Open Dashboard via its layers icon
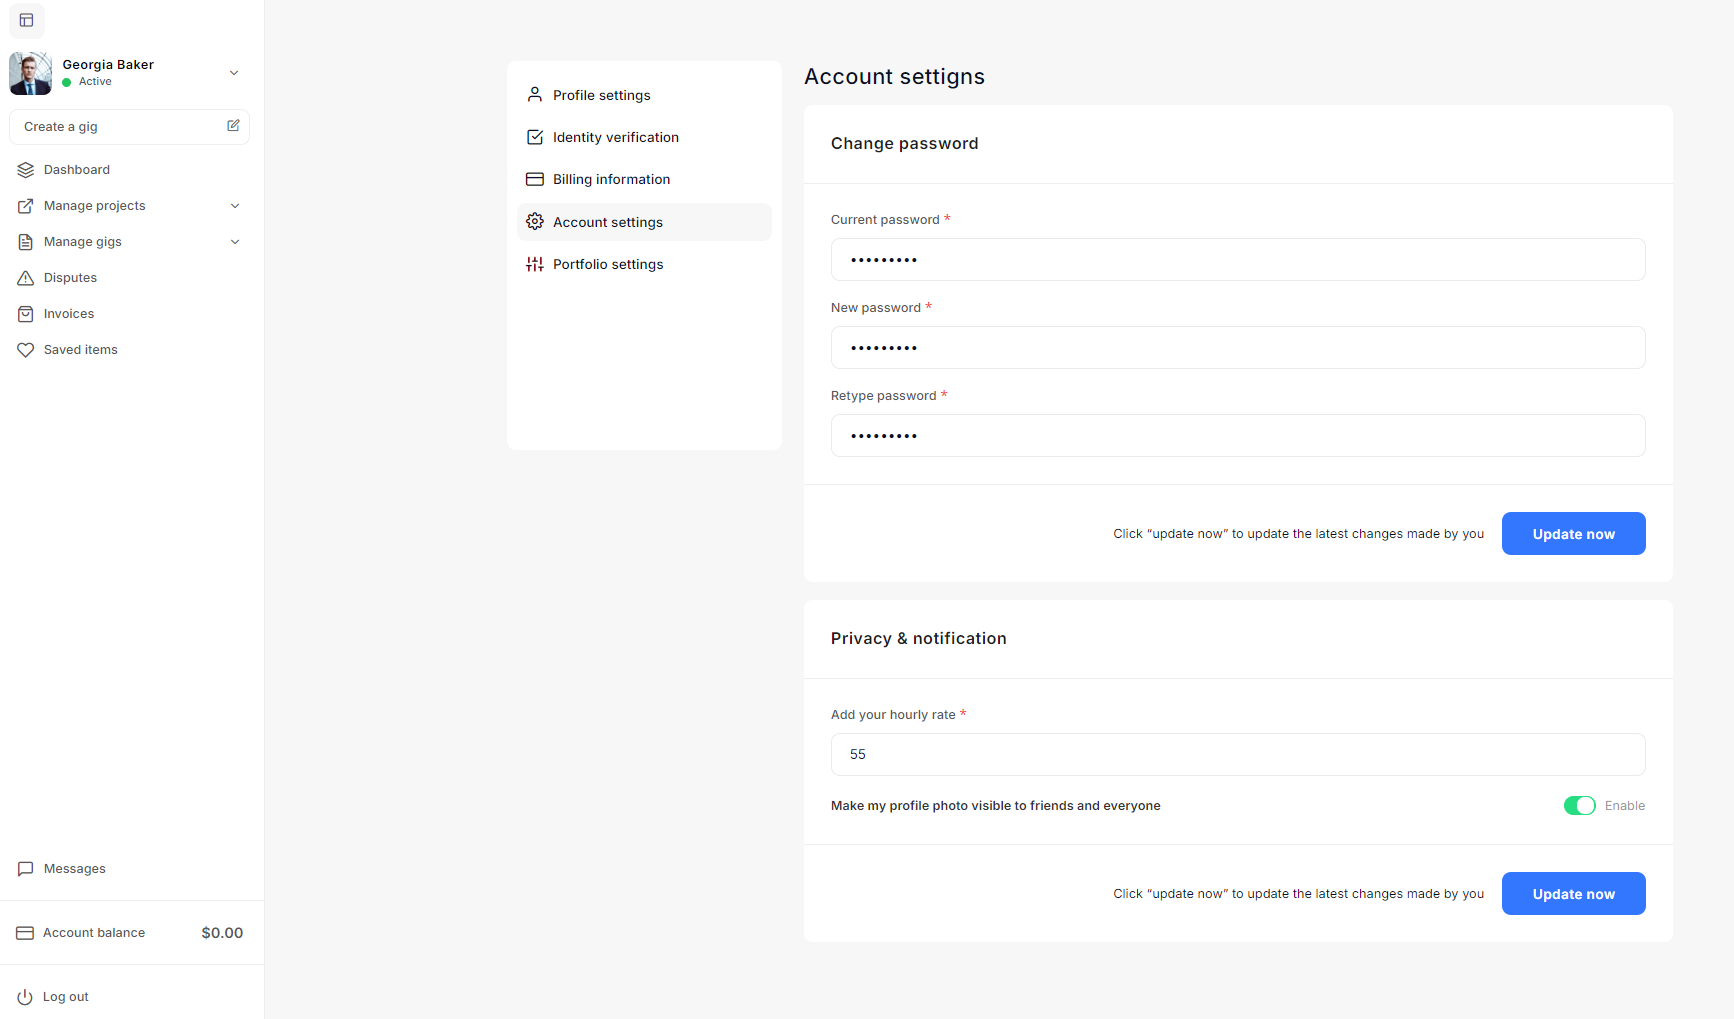 [26, 170]
